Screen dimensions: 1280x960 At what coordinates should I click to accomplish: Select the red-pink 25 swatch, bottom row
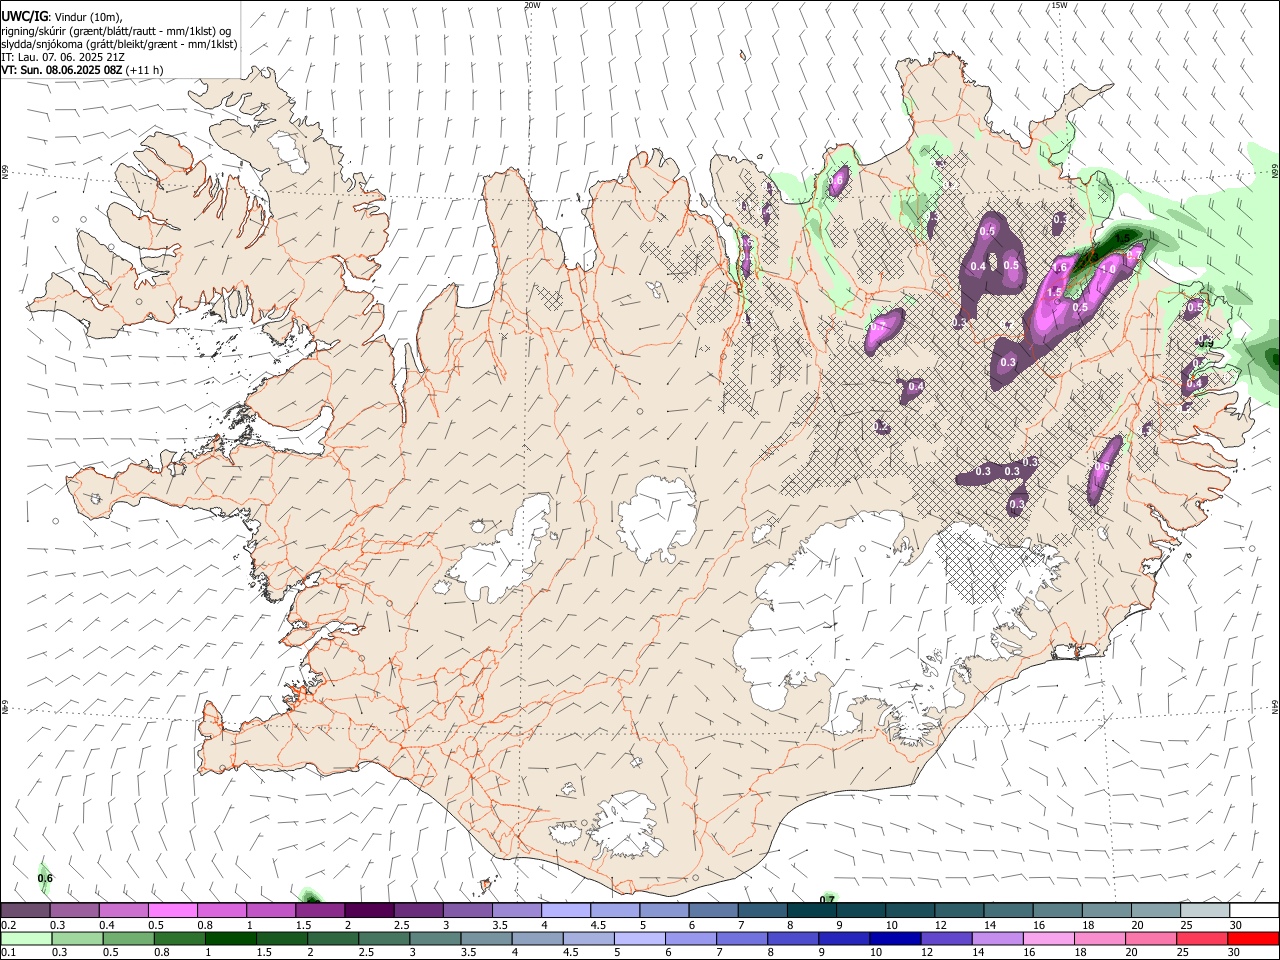[x=1203, y=939]
